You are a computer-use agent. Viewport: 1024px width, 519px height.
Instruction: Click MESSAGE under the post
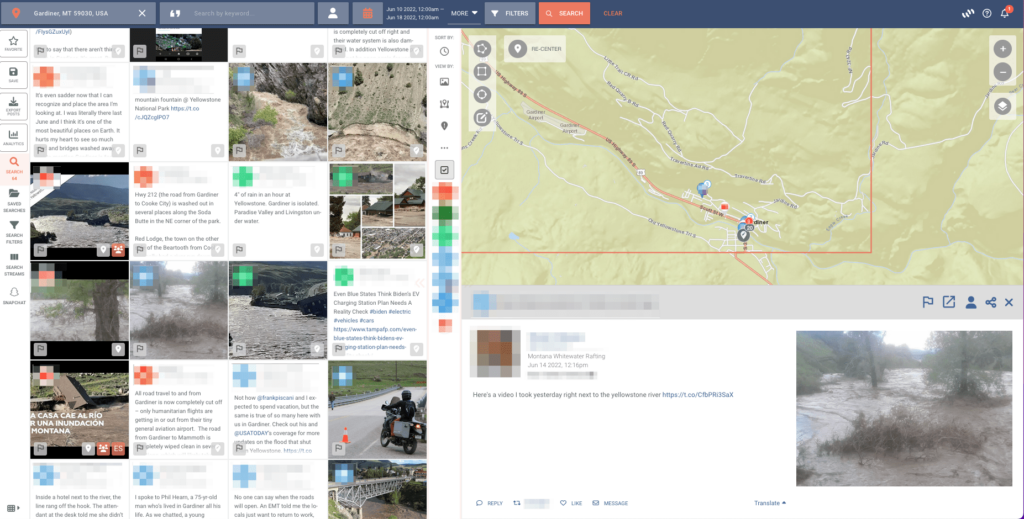(x=610, y=503)
